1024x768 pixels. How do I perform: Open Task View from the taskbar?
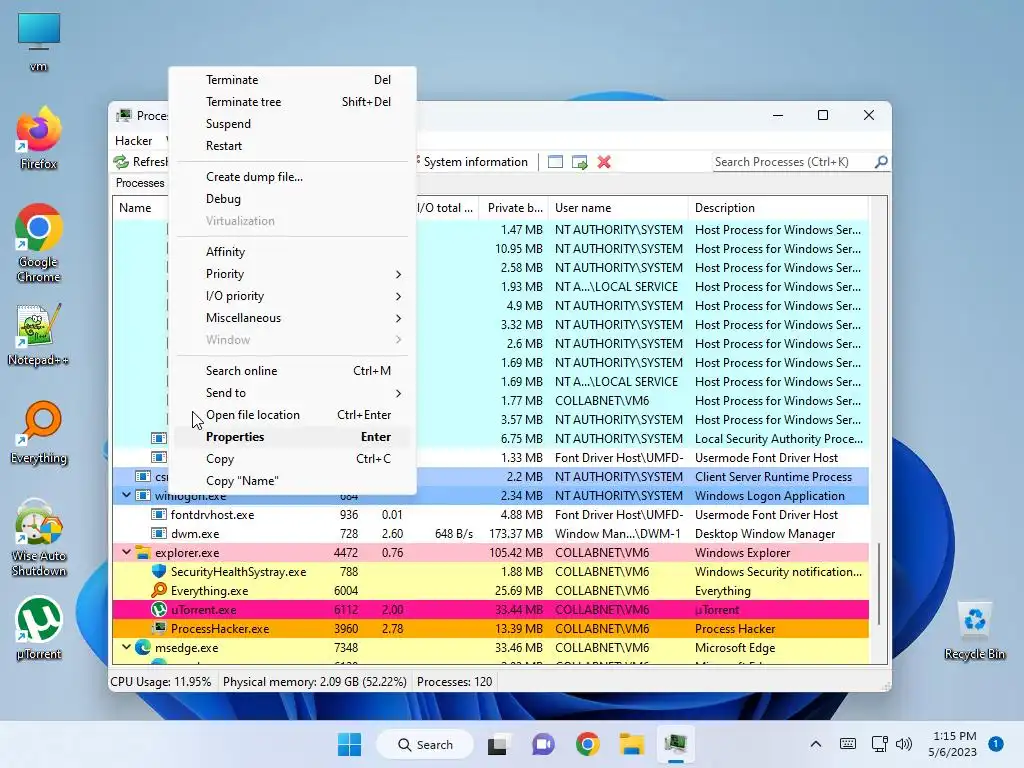tap(498, 744)
